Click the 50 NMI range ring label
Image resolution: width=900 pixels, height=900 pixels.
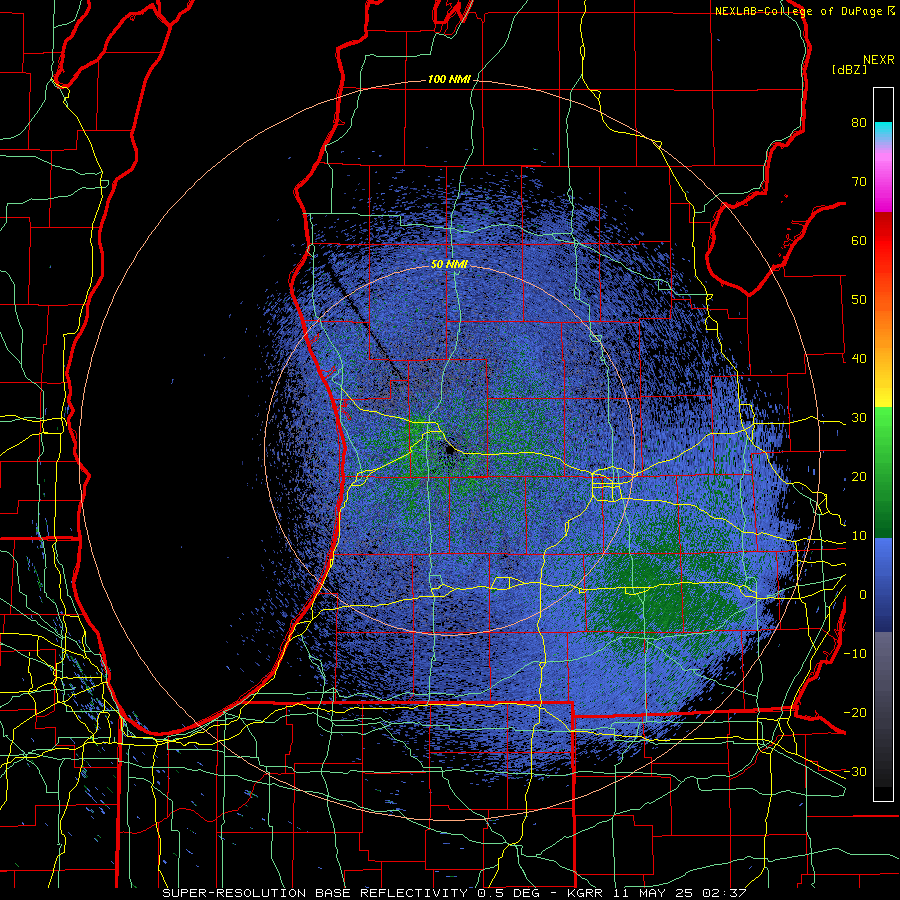[x=449, y=265]
